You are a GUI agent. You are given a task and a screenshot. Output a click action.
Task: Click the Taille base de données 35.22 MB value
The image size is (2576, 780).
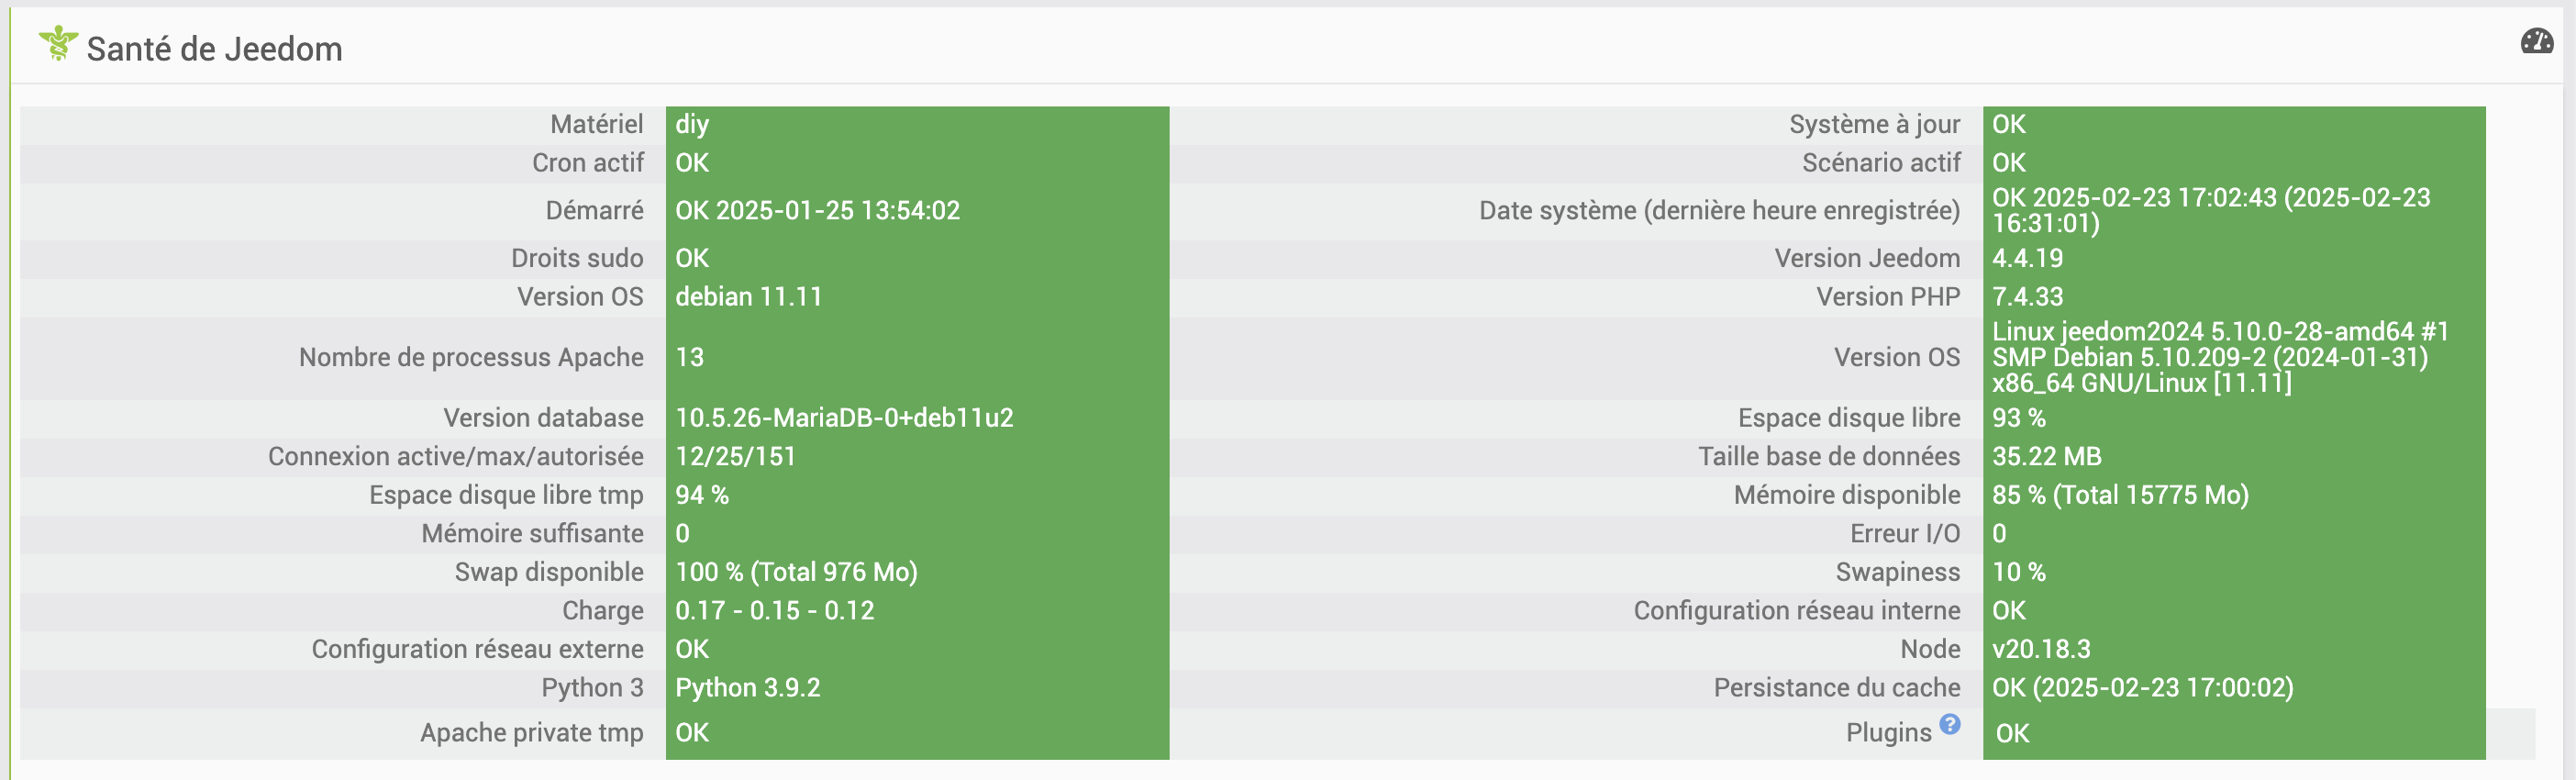2046,457
